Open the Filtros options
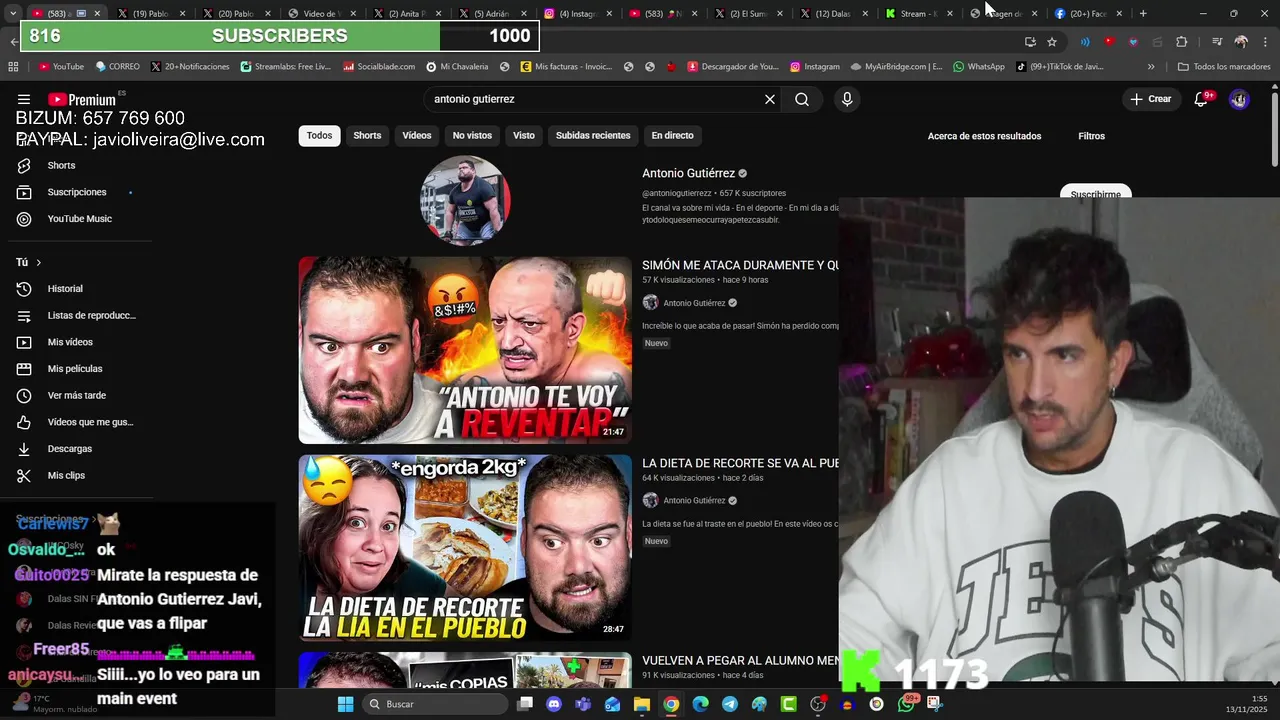The width and height of the screenshot is (1280, 720). click(1091, 136)
